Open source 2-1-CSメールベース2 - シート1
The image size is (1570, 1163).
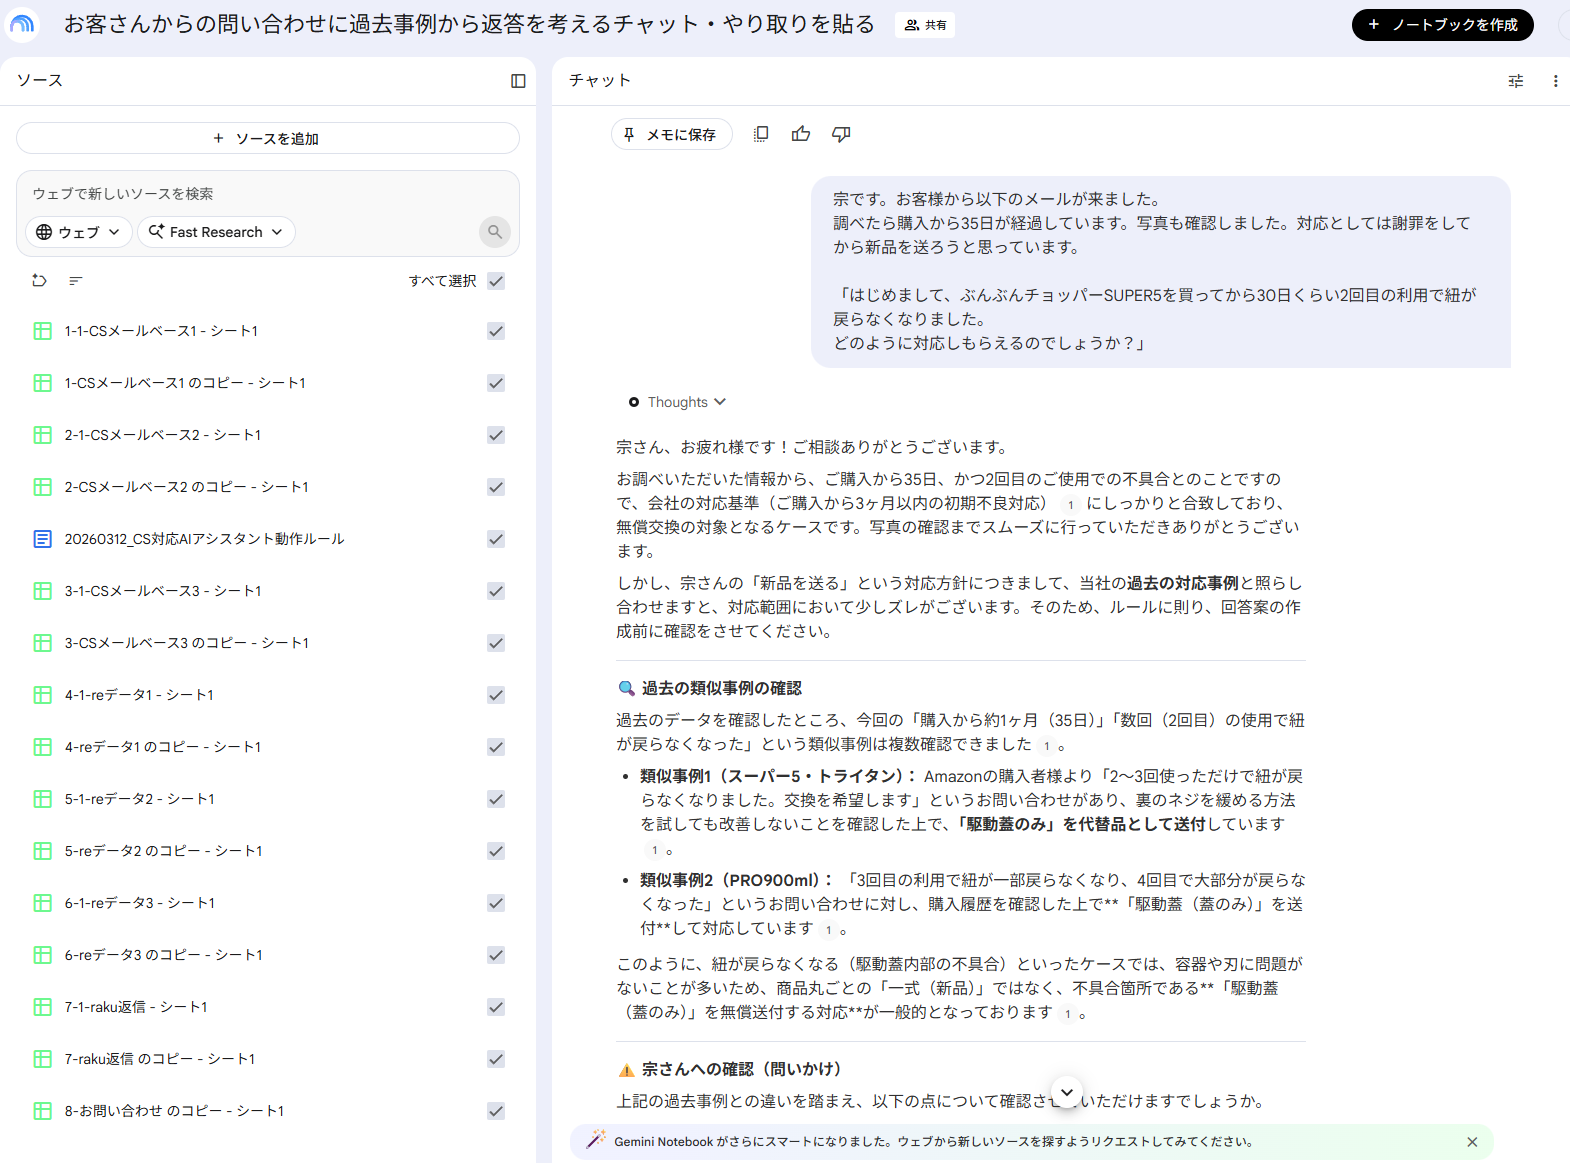[x=163, y=435]
